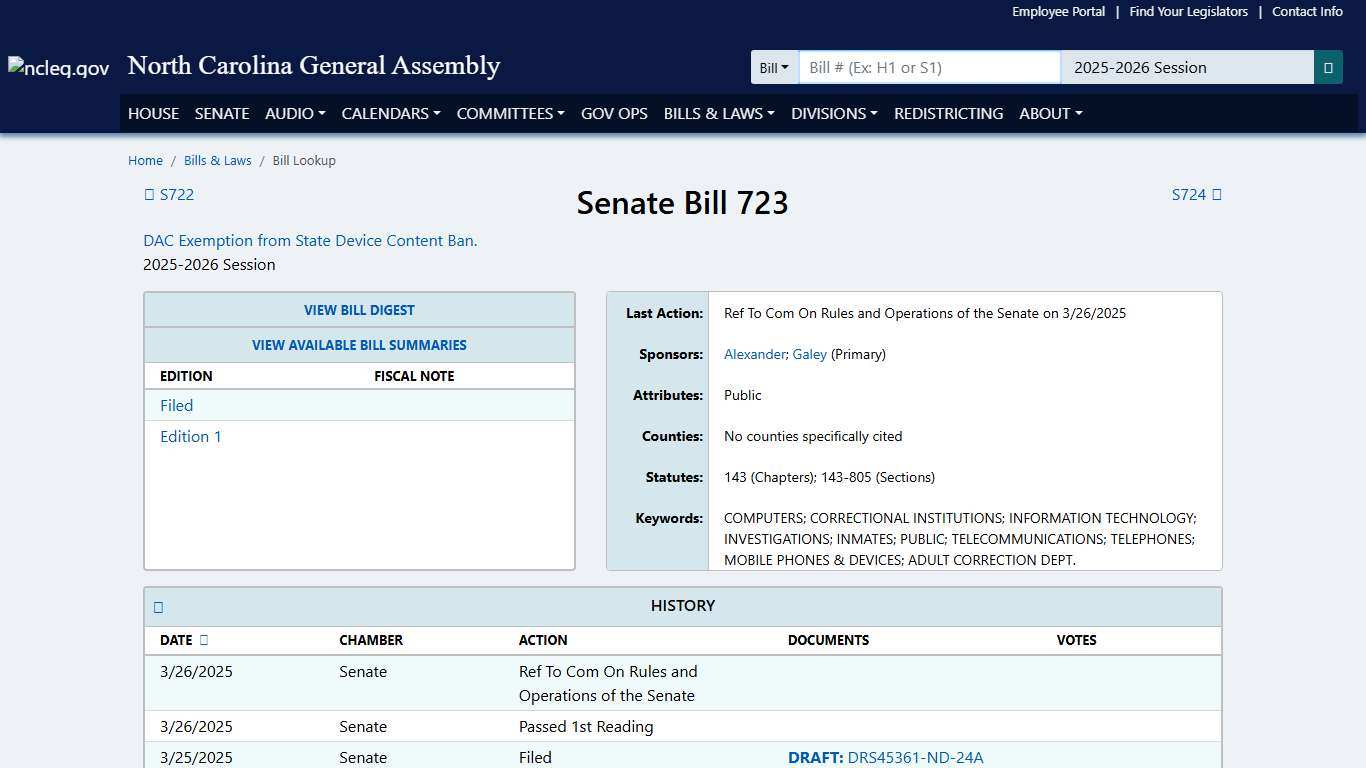This screenshot has height=768, width=1366.
Task: Click sponsor link Alexander
Action: coord(754,354)
